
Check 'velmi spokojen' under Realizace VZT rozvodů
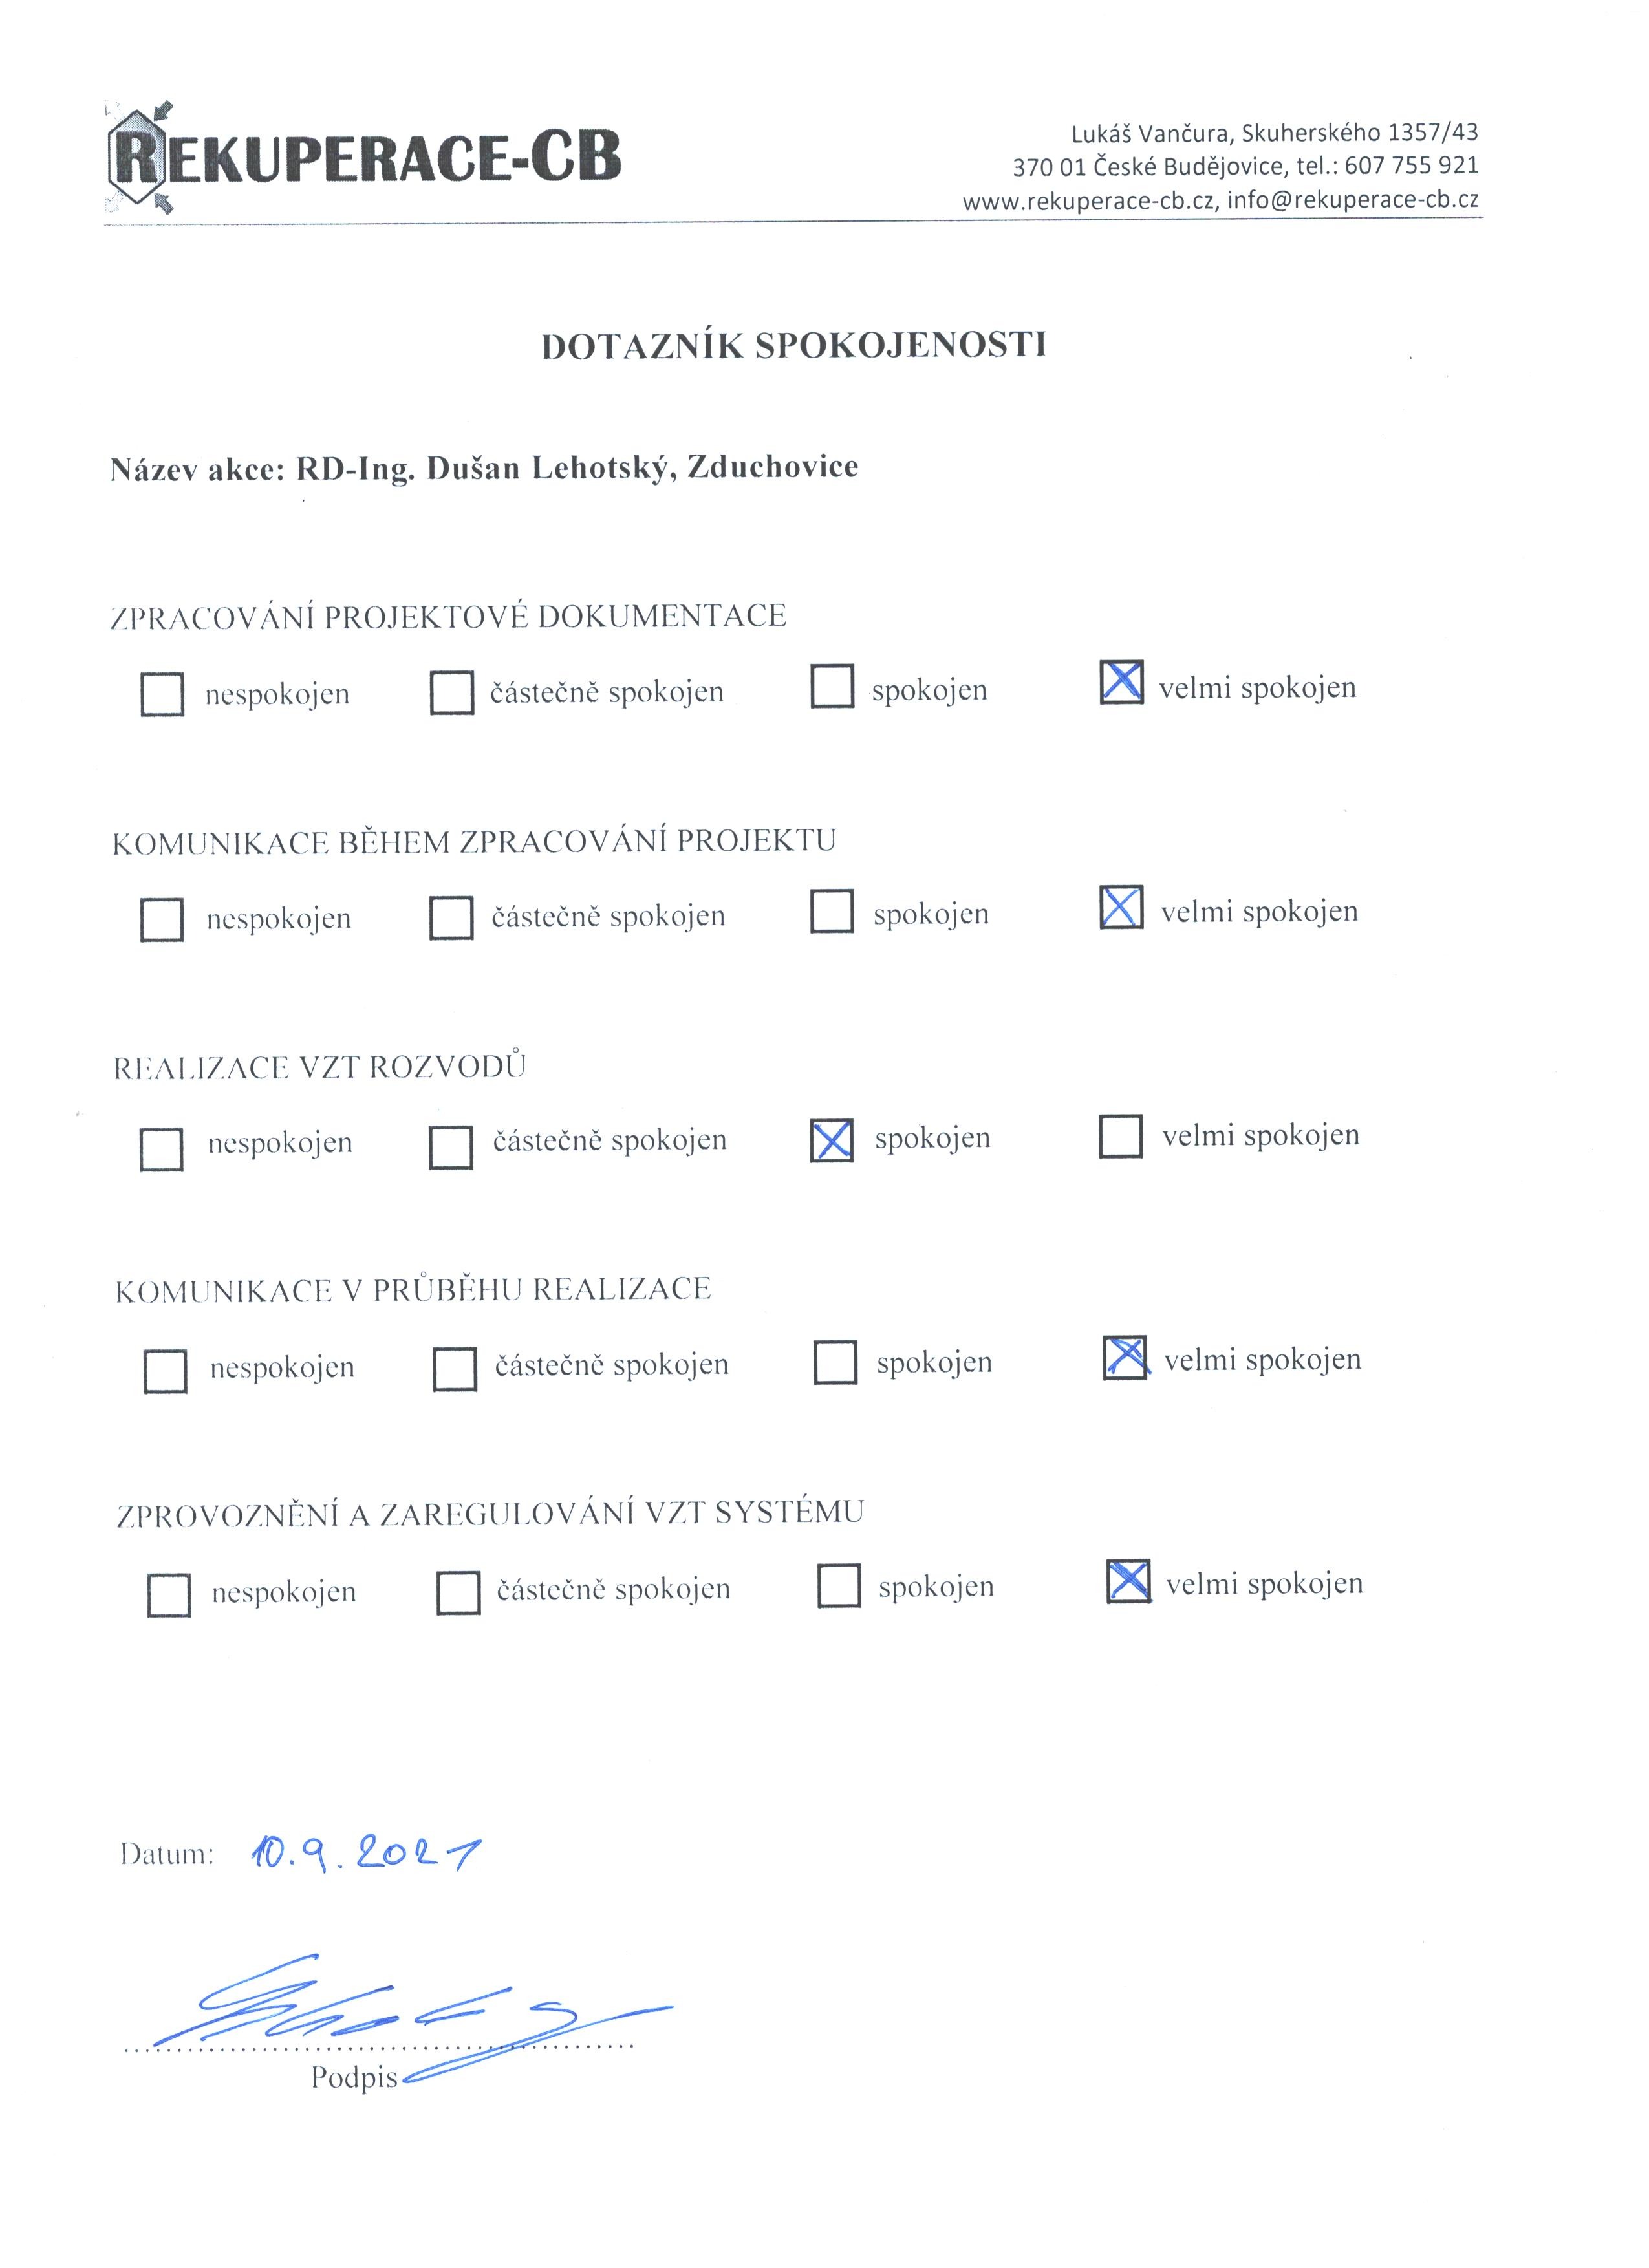1120,1136
